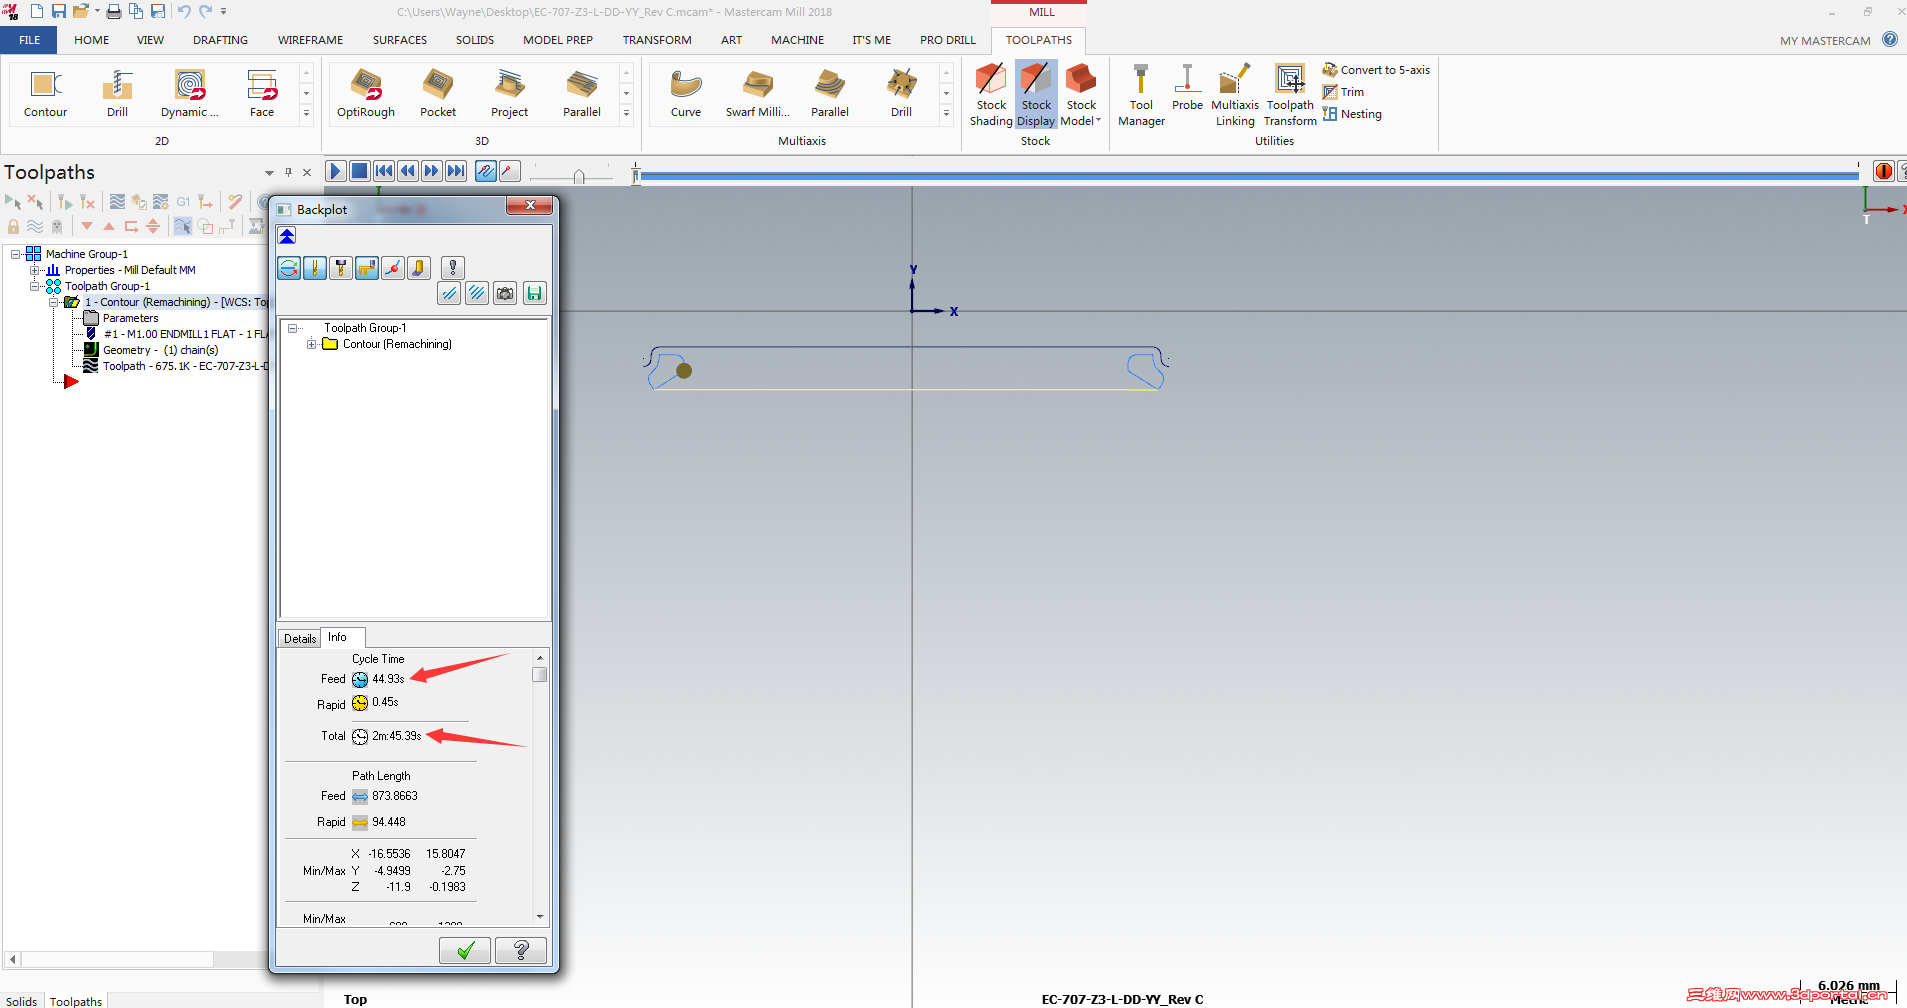Open the Stock Model menu

pos(1081,94)
